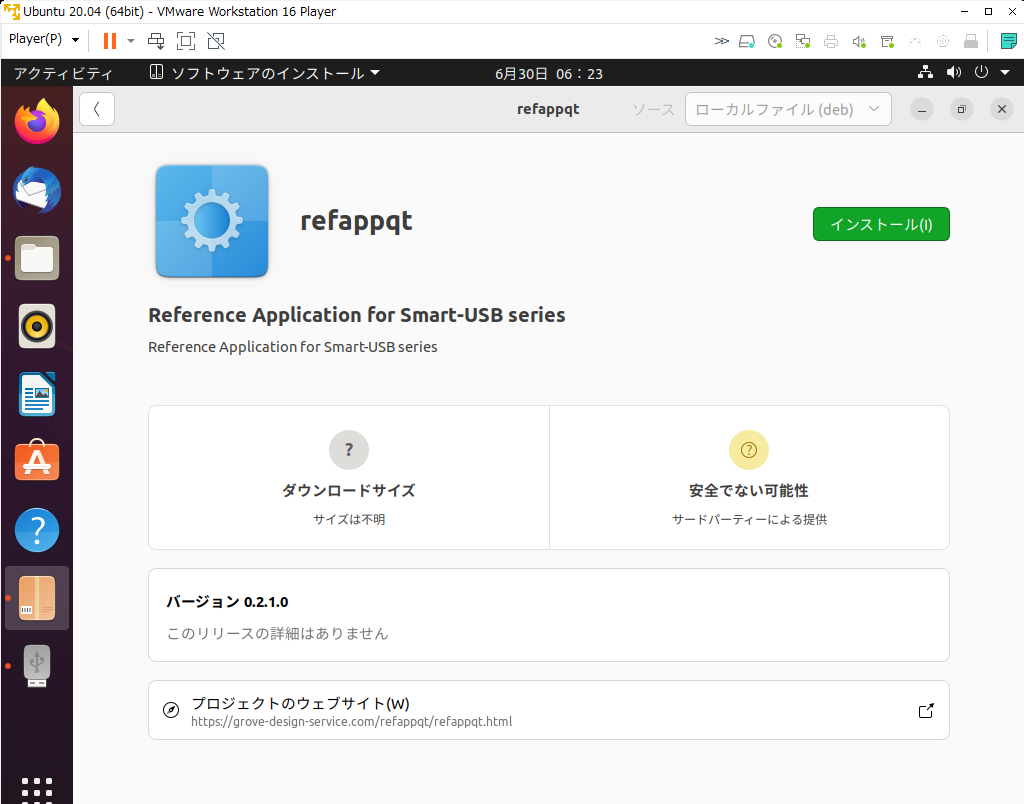Screen dimensions: 1024x804
Task: Click the download size question-mark icon
Action: click(x=349, y=450)
